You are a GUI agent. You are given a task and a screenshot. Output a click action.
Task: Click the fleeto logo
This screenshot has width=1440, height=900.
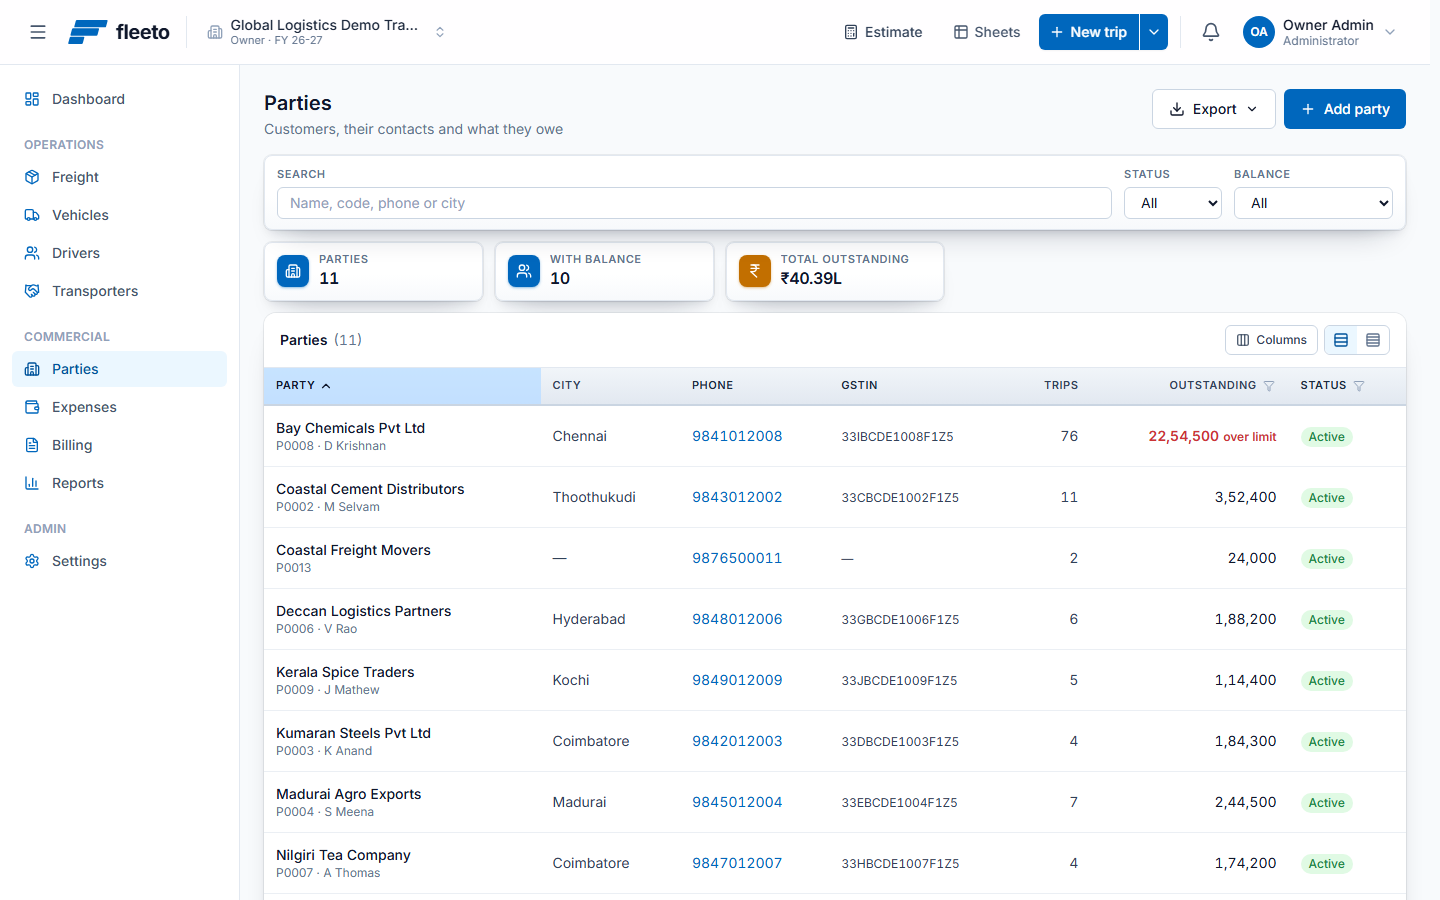coord(119,32)
